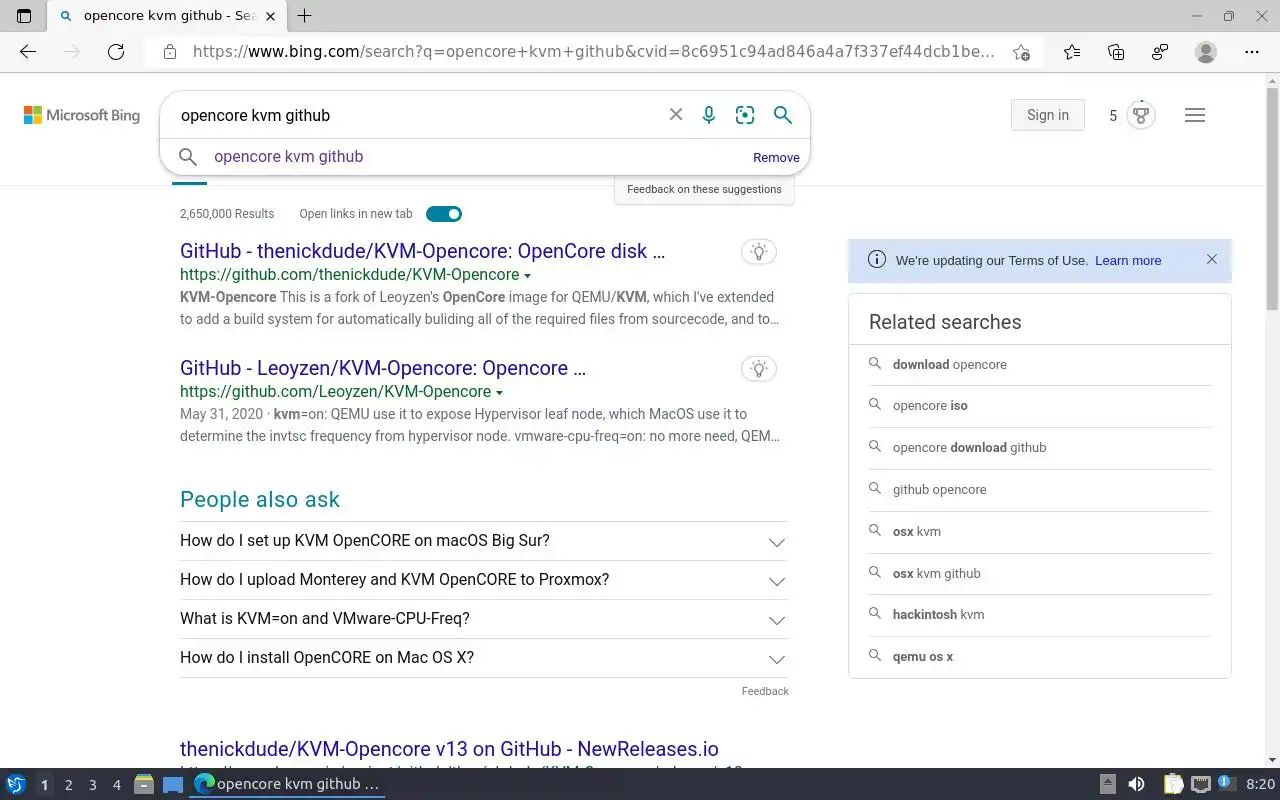Toggle Open links in new tab
The image size is (1280, 800).
[444, 214]
